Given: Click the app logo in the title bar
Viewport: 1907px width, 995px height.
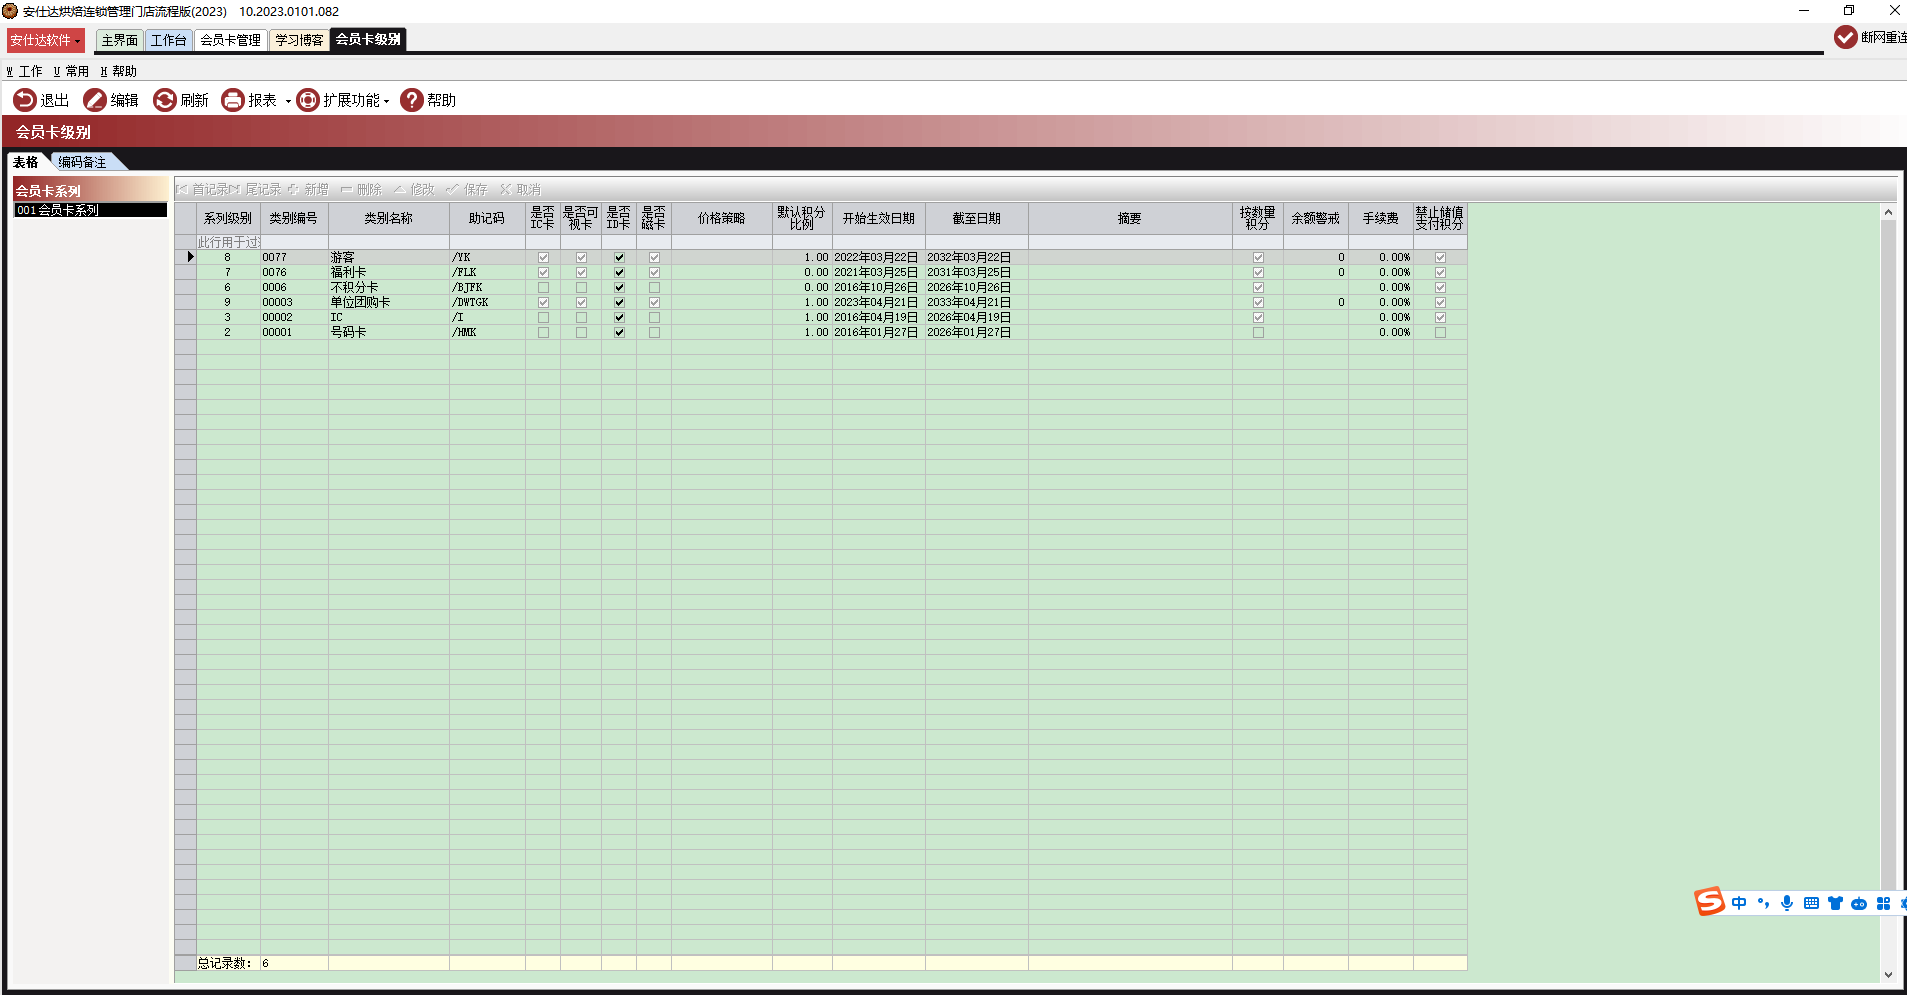Looking at the screenshot, I should pos(10,11).
